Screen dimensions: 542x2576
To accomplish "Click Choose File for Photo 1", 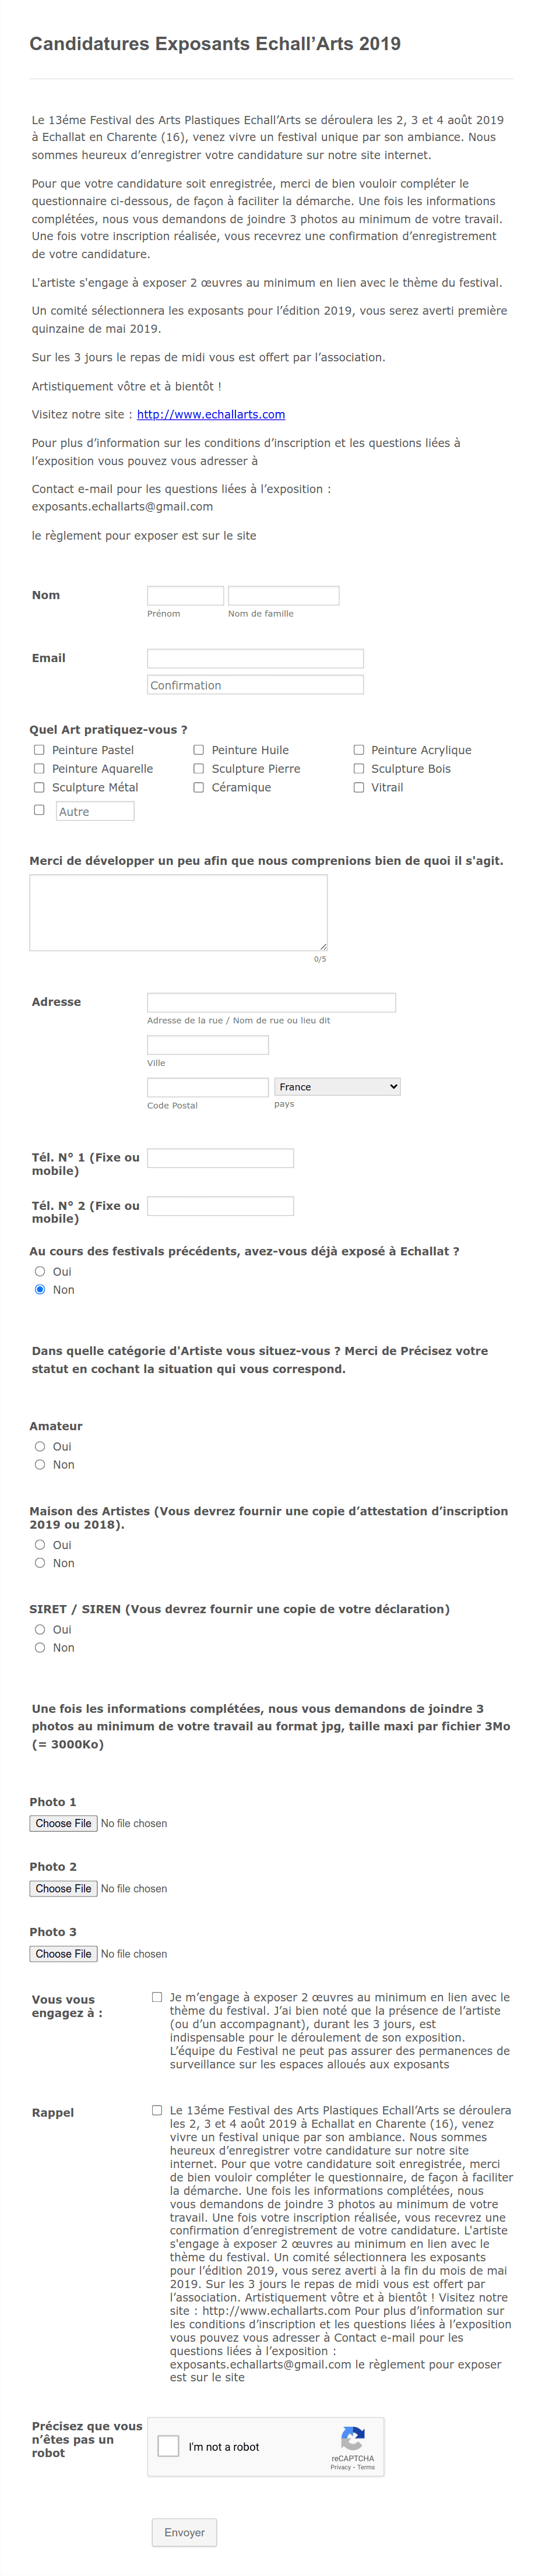I will pos(63,1823).
